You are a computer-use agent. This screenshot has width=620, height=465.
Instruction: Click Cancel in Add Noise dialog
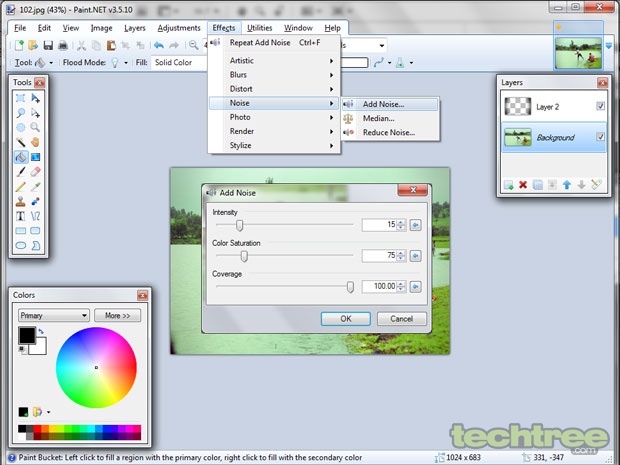(402, 319)
